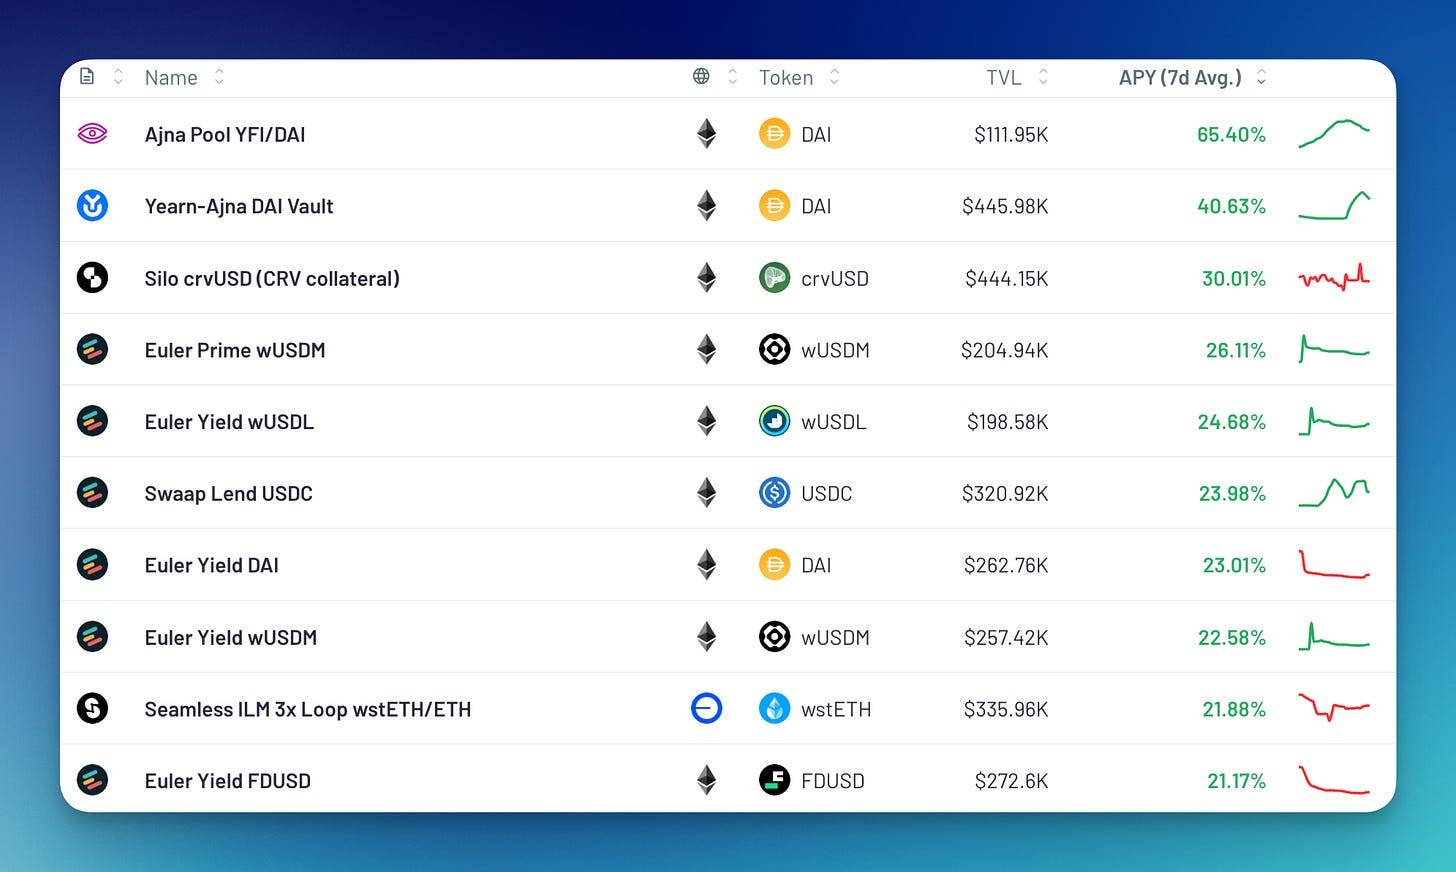
Task: Click DAI token icon in Ajna Pool row
Action: pyautogui.click(x=774, y=134)
